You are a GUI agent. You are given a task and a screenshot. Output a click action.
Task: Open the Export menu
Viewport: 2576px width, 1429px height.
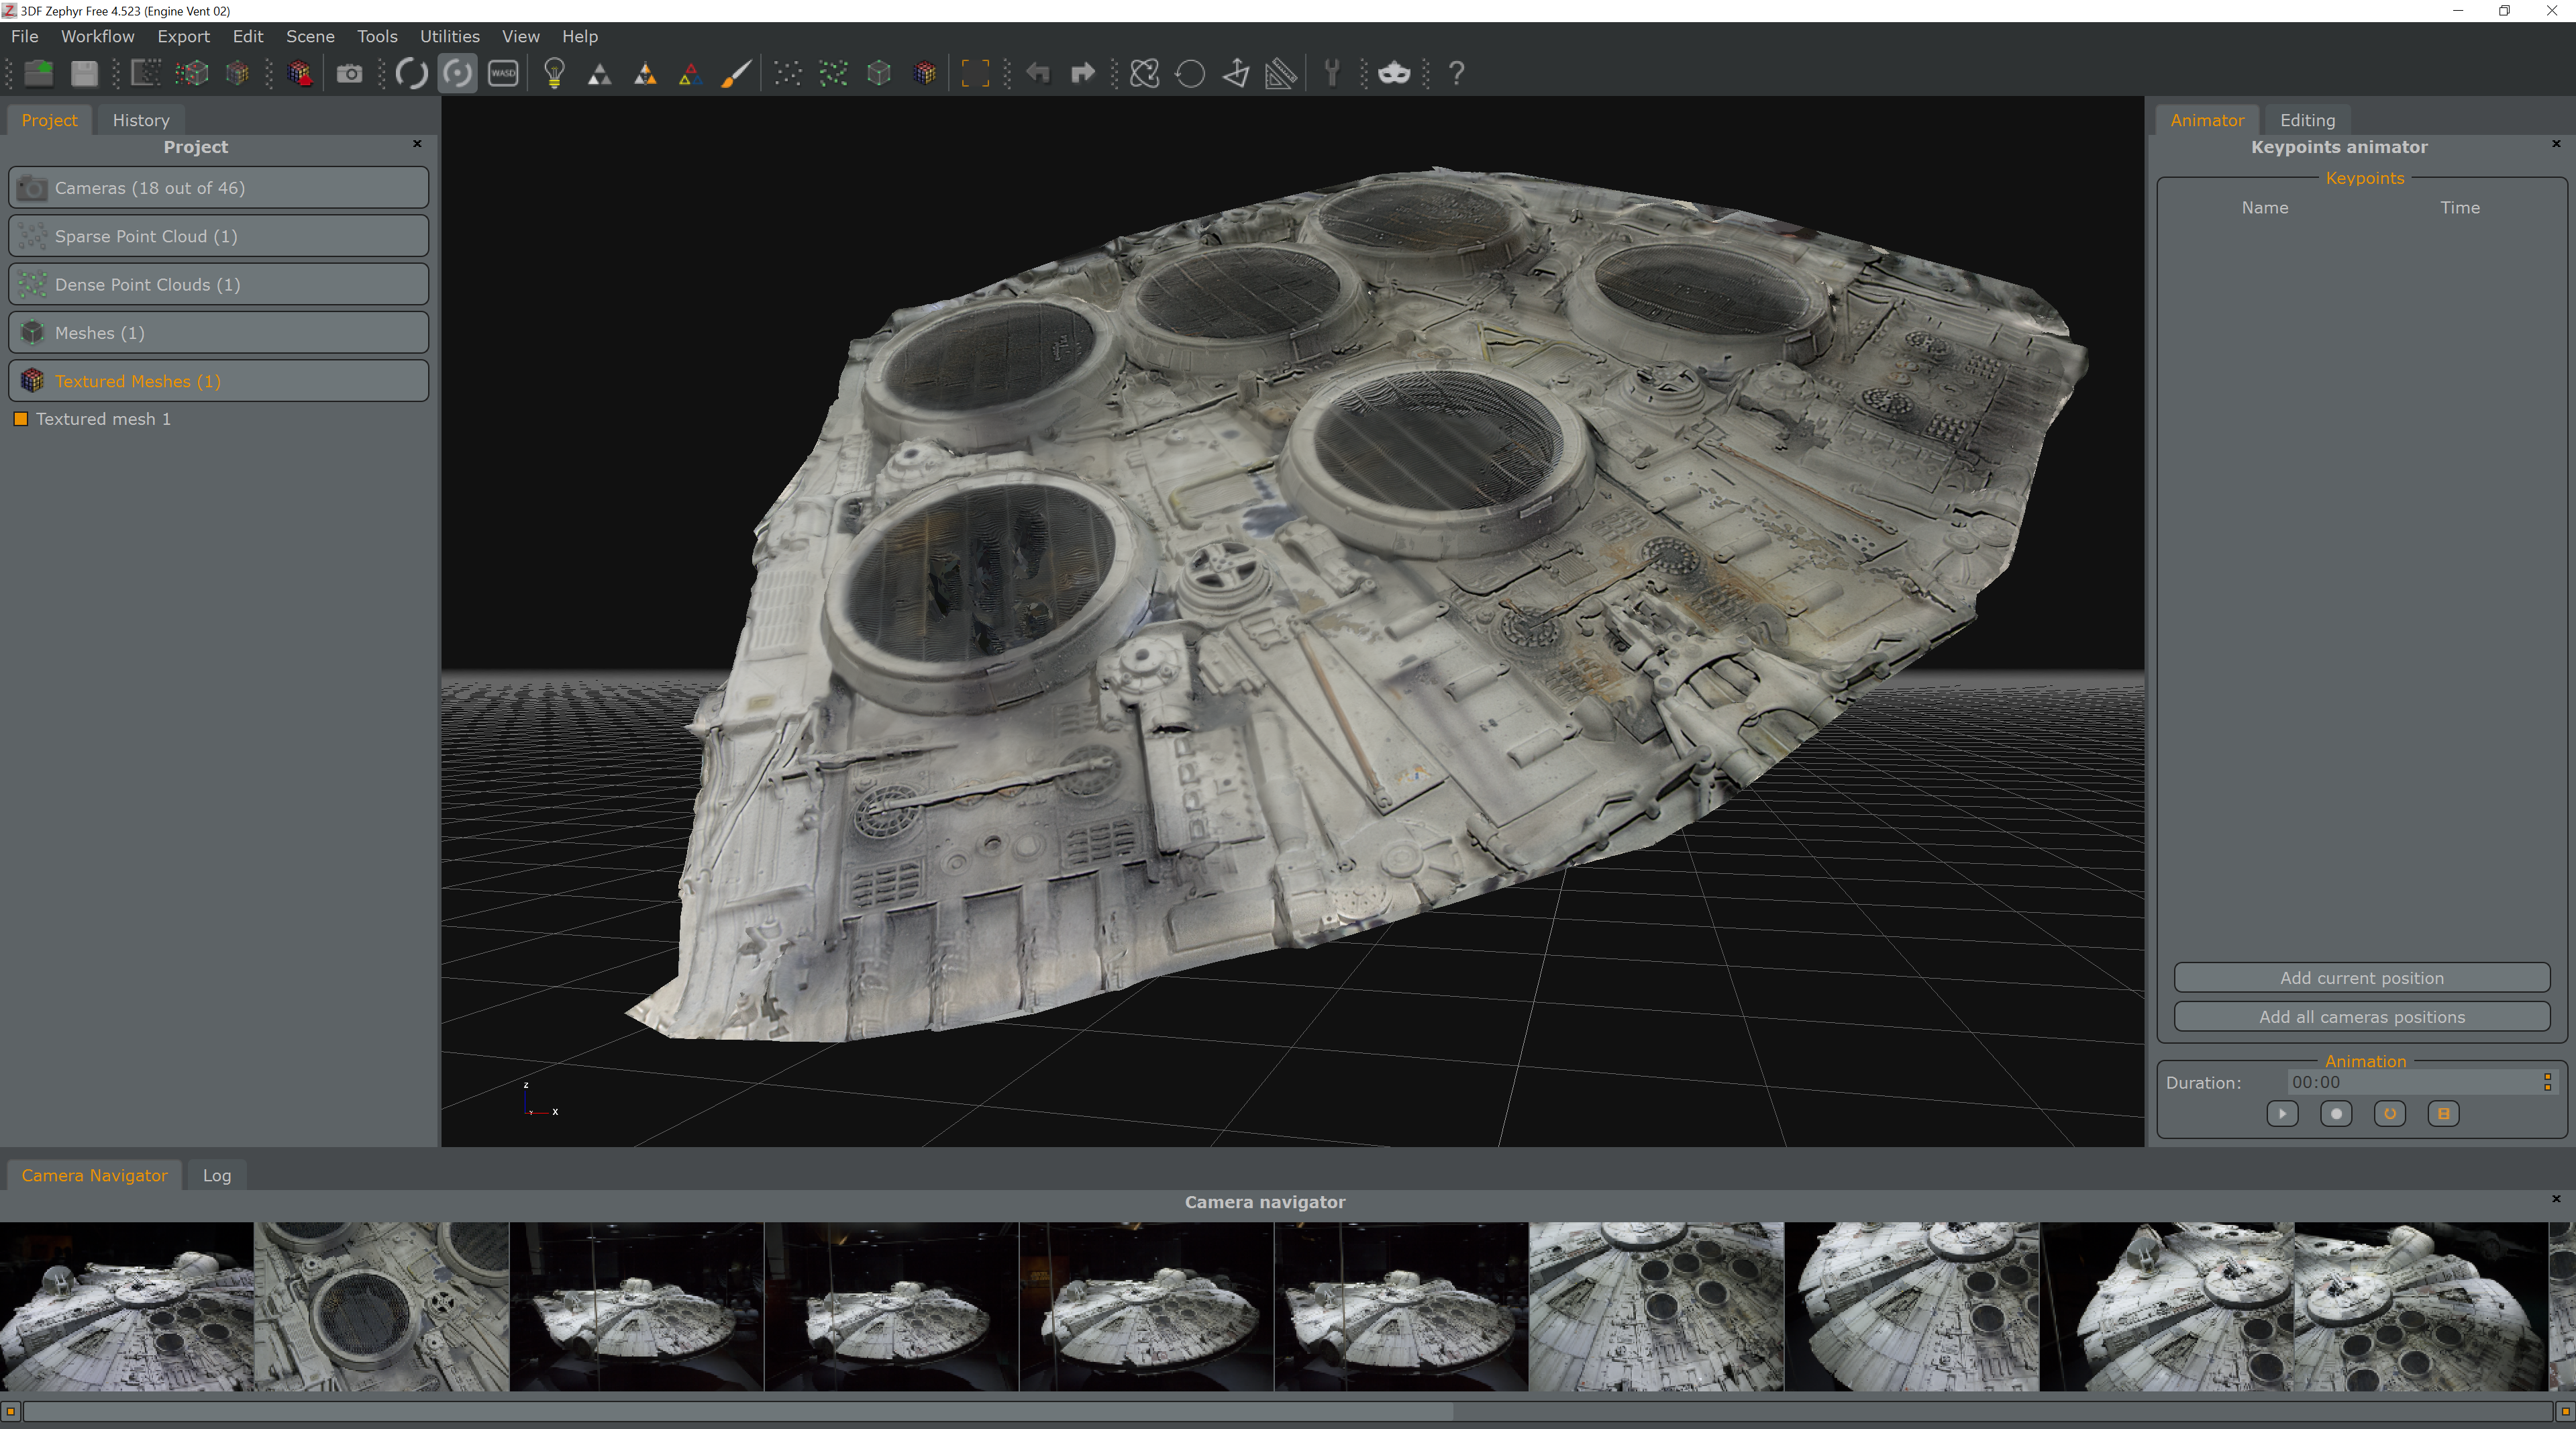(184, 36)
